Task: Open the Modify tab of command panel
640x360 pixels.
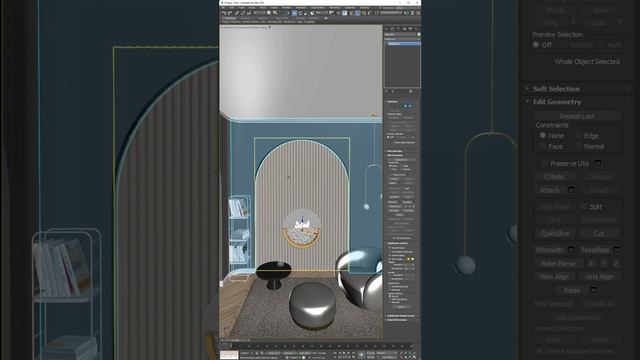Action: [x=392, y=29]
